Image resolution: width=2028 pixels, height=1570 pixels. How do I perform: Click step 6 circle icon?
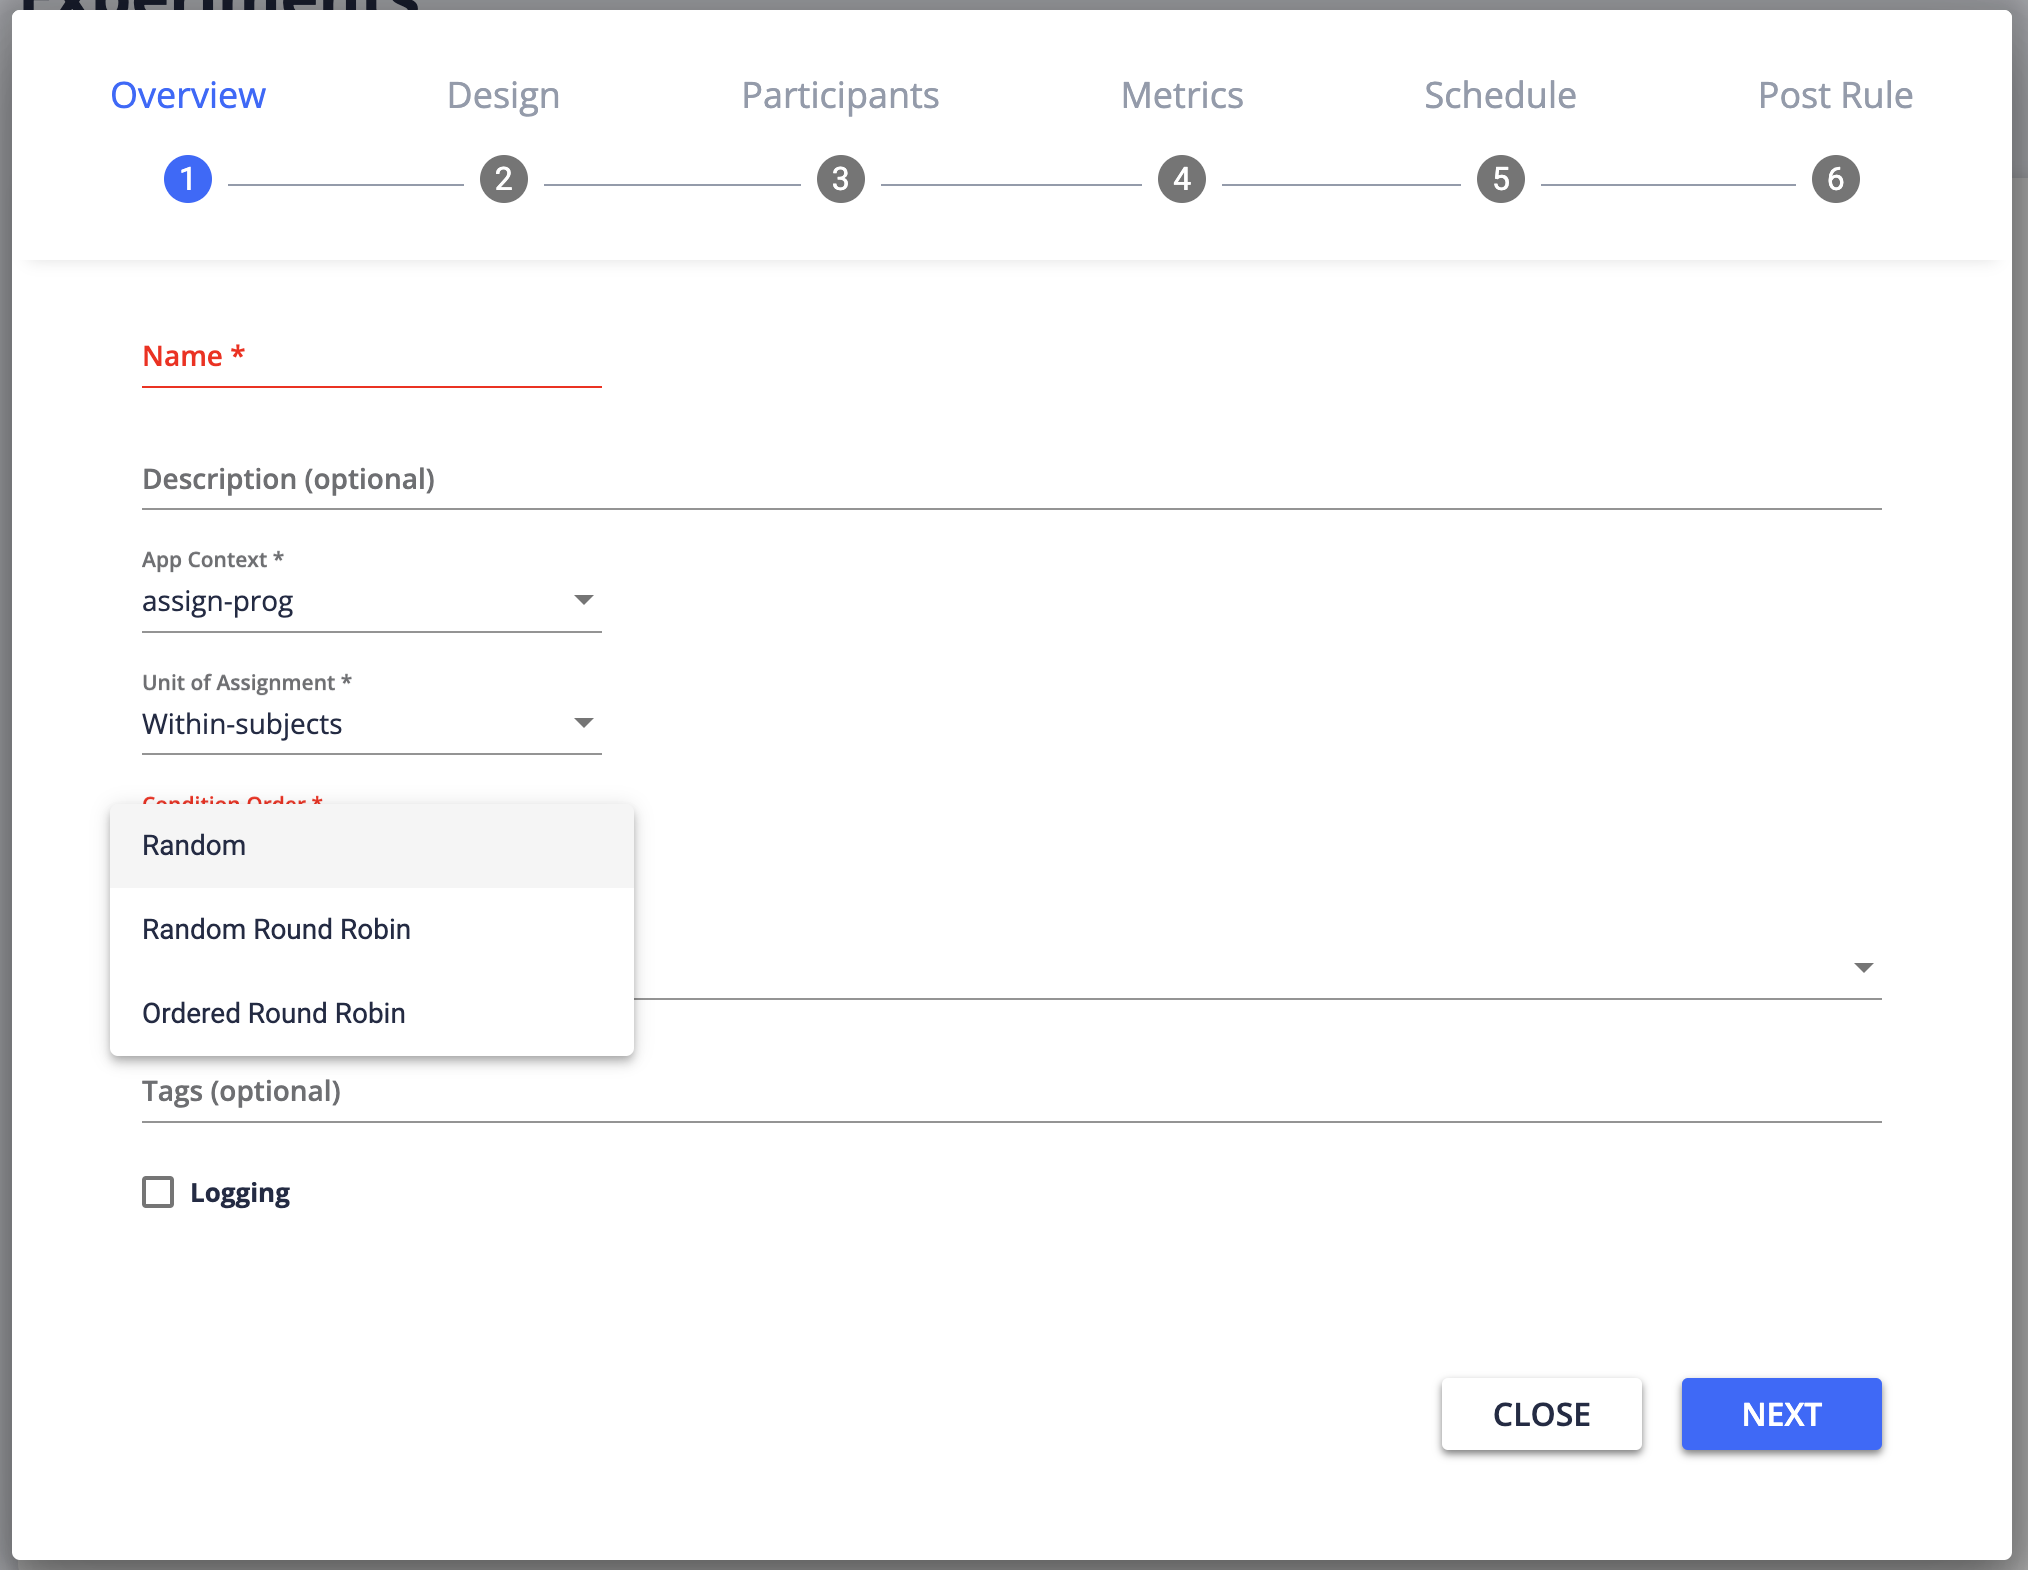(1835, 180)
